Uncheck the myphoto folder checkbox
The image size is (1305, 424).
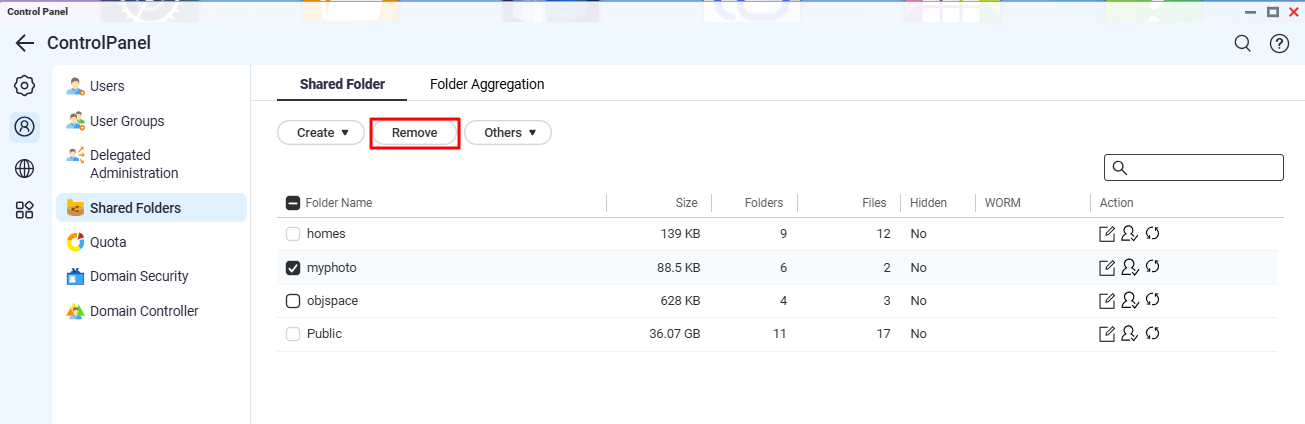tap(293, 268)
